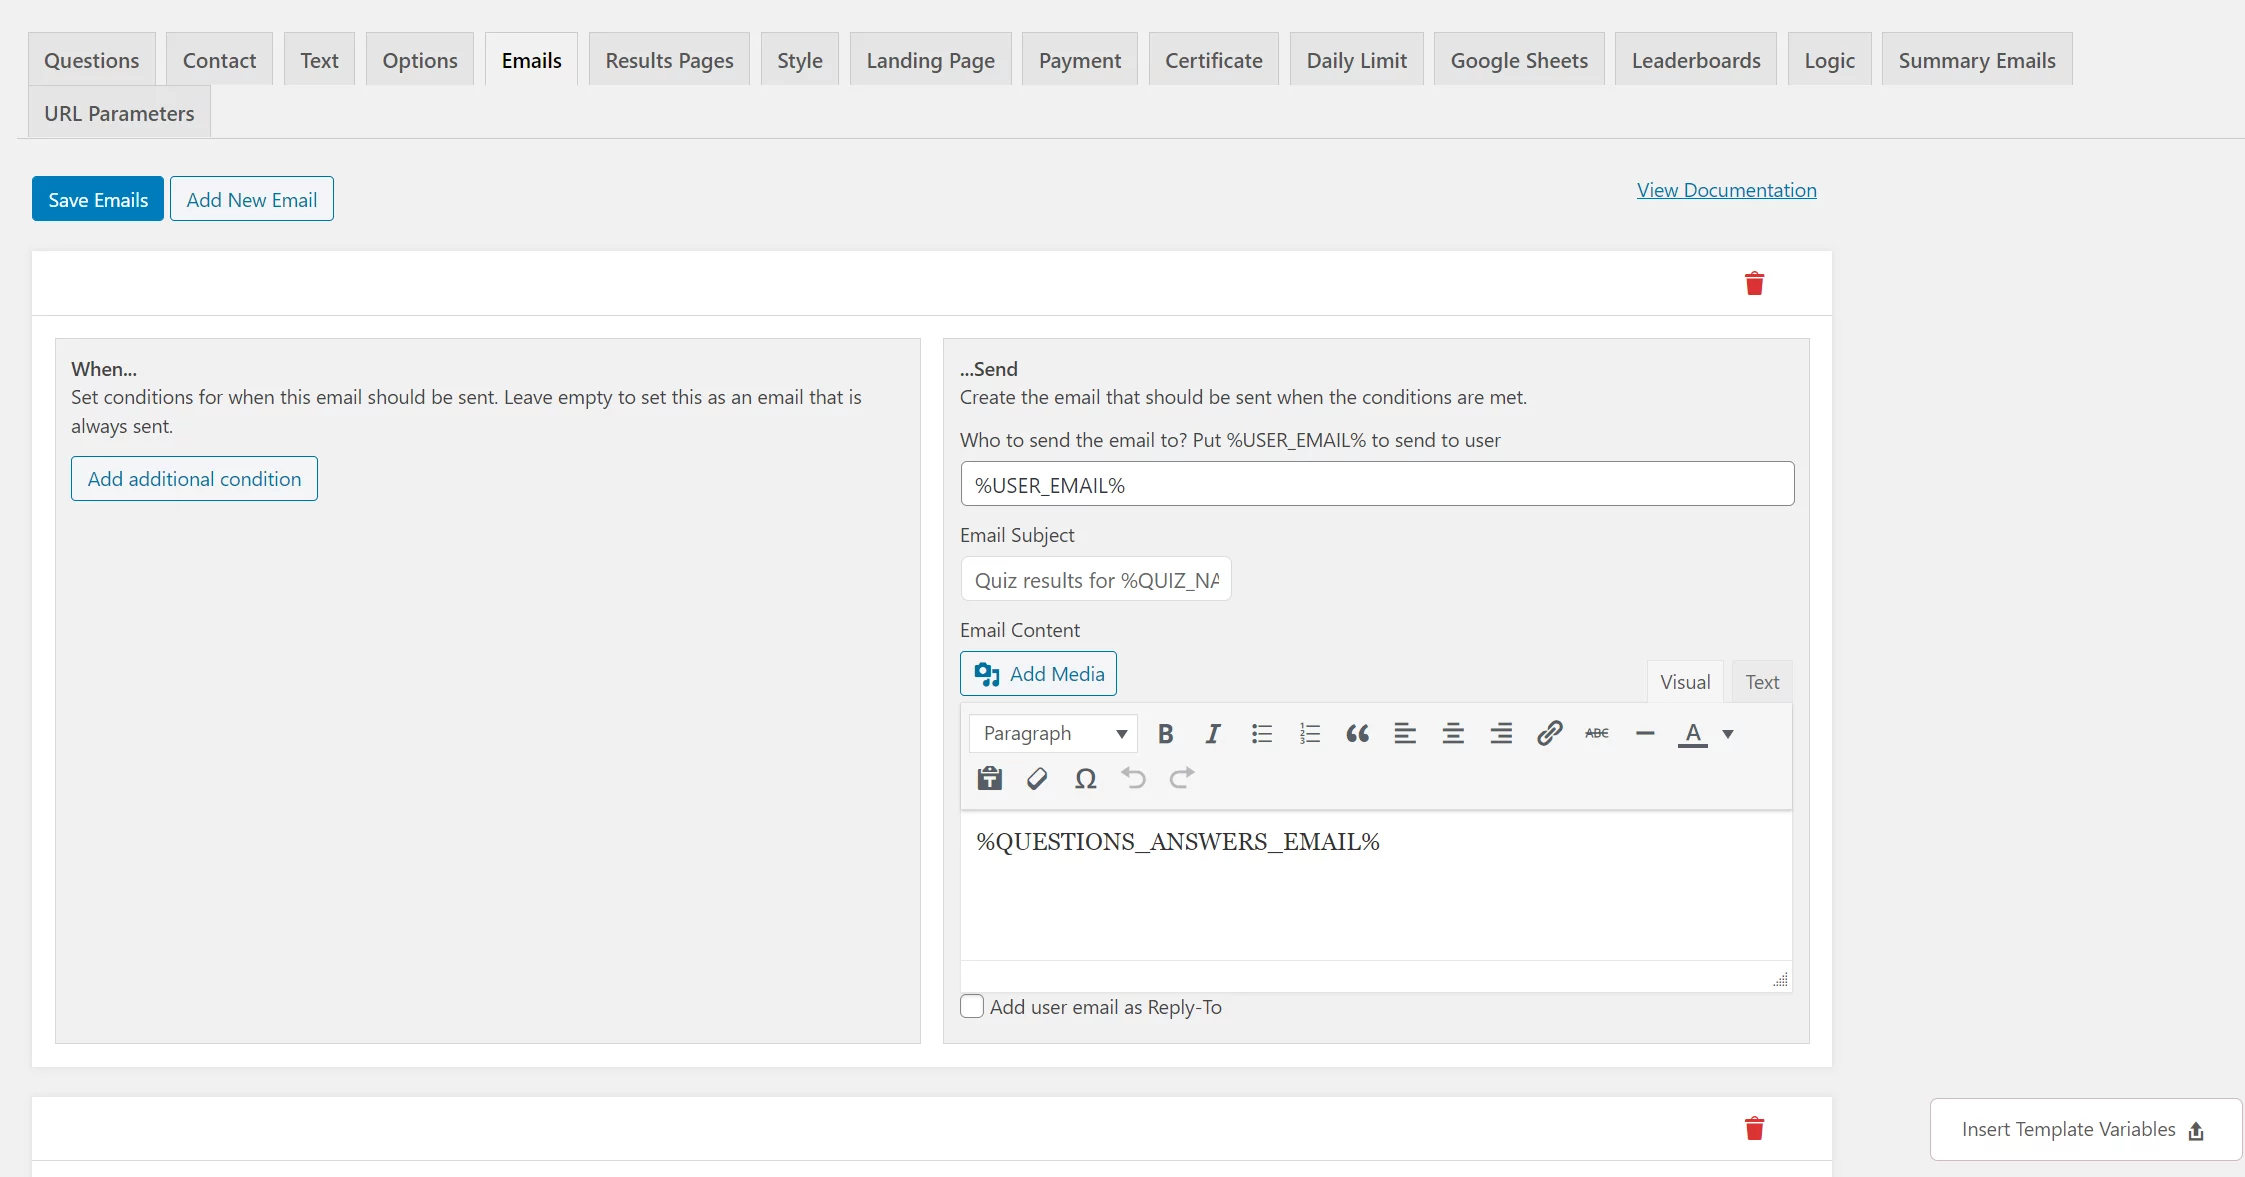Delete this email with the trash icon

coord(1754,283)
